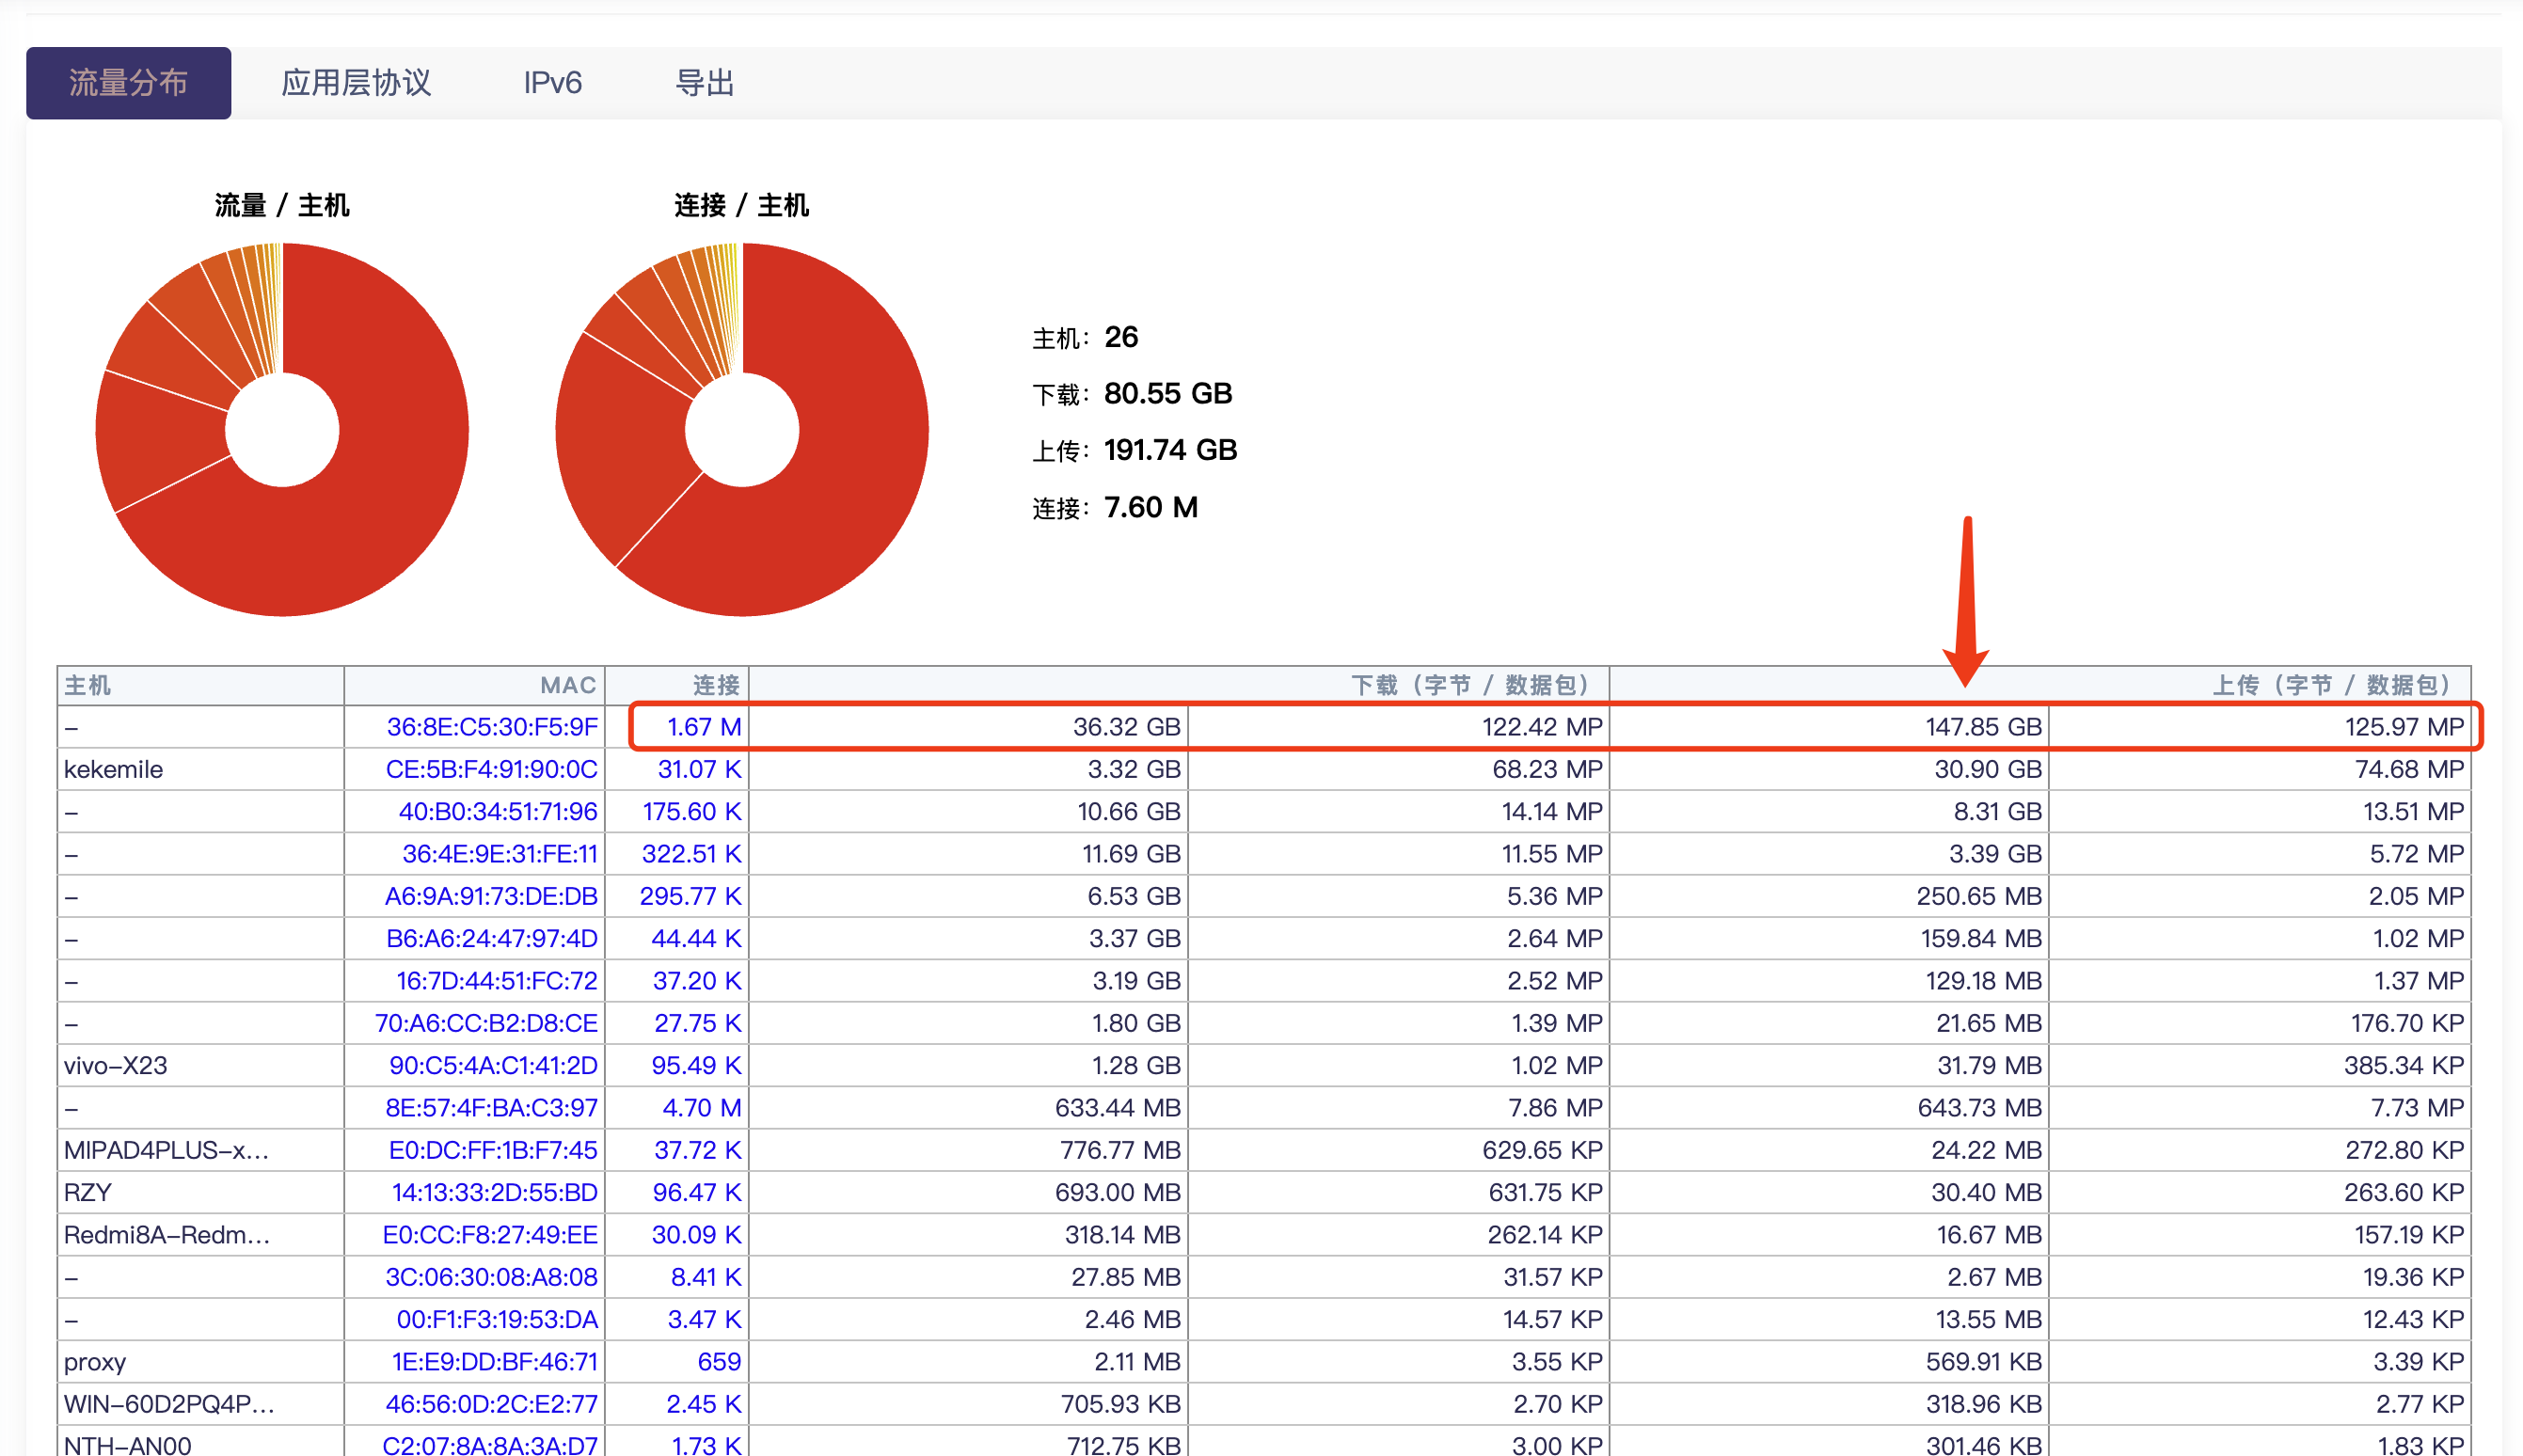The image size is (2523, 1456).
Task: Click MAC link 40:B0:34:51:71:96
Action: pos(498,811)
